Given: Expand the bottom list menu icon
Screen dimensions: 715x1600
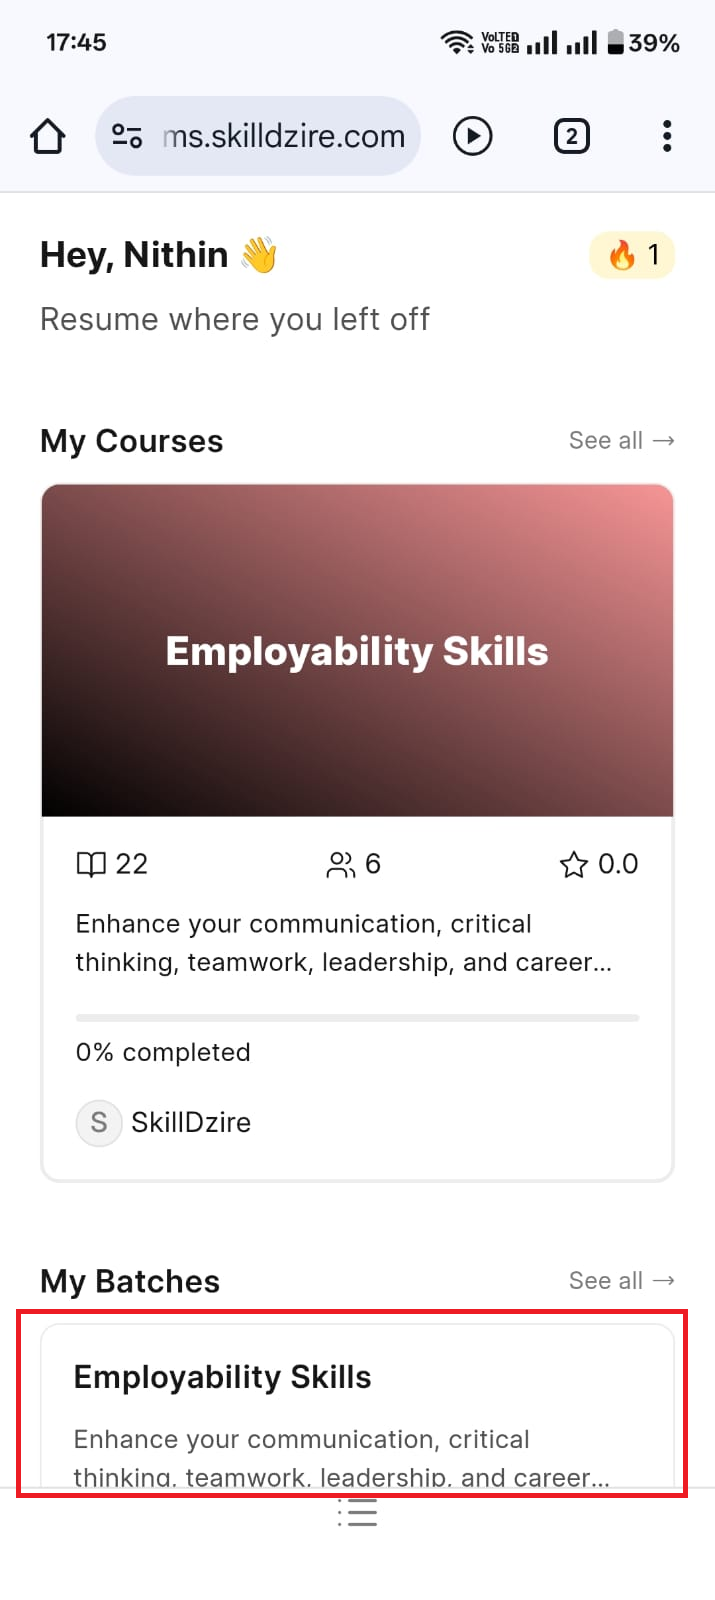Looking at the screenshot, I should coord(357,1512).
